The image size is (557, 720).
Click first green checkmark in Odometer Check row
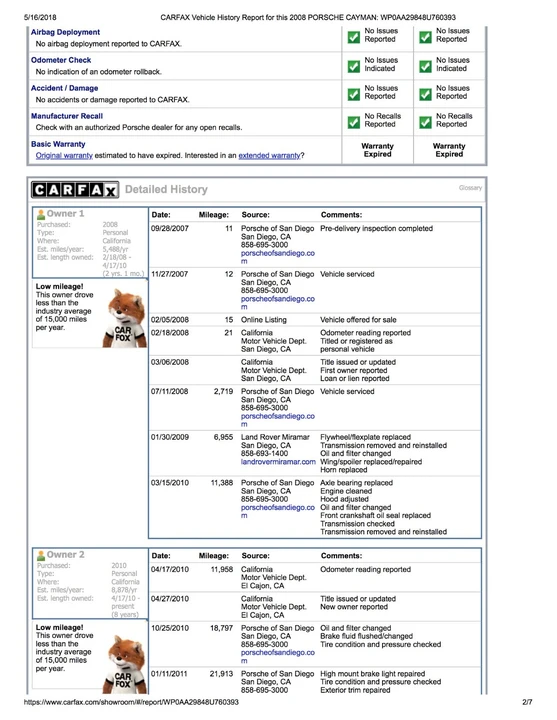click(354, 67)
